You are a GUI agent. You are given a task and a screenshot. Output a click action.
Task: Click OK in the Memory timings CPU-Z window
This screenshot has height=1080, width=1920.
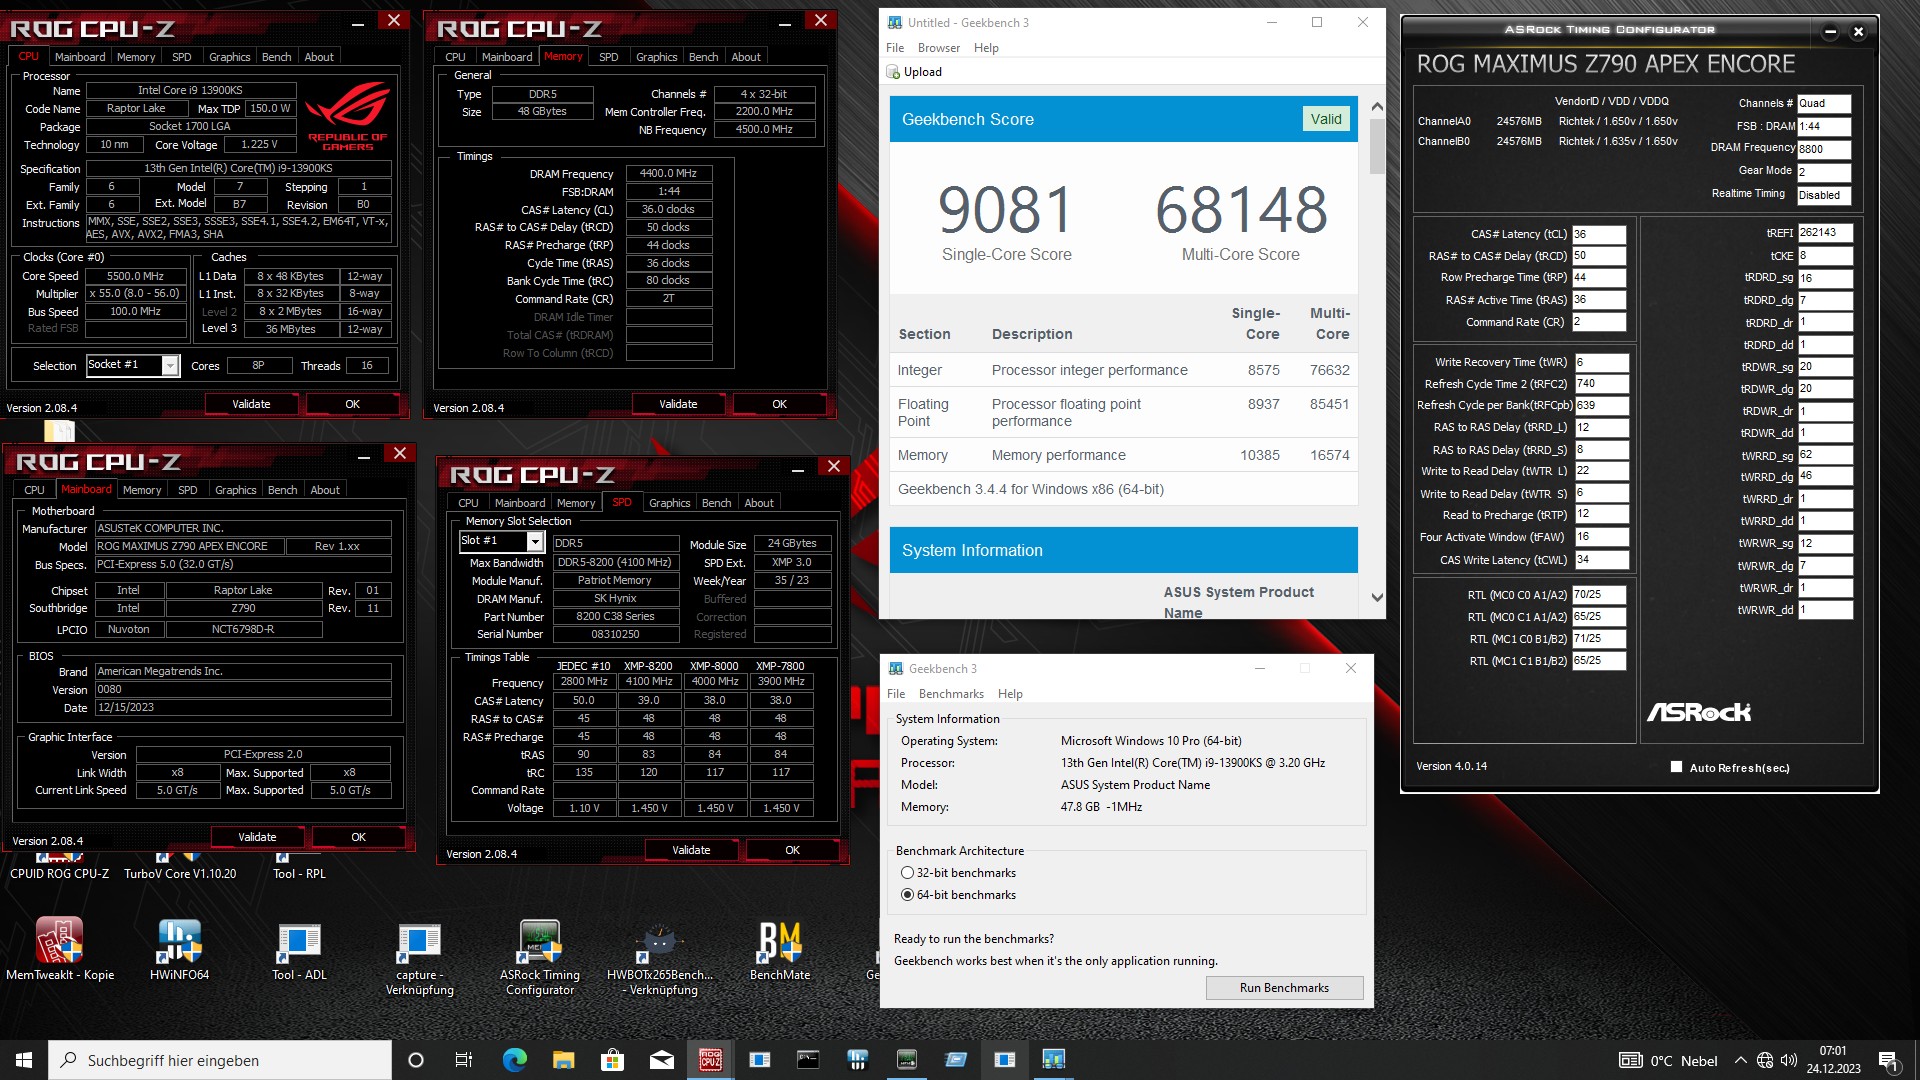(x=780, y=404)
